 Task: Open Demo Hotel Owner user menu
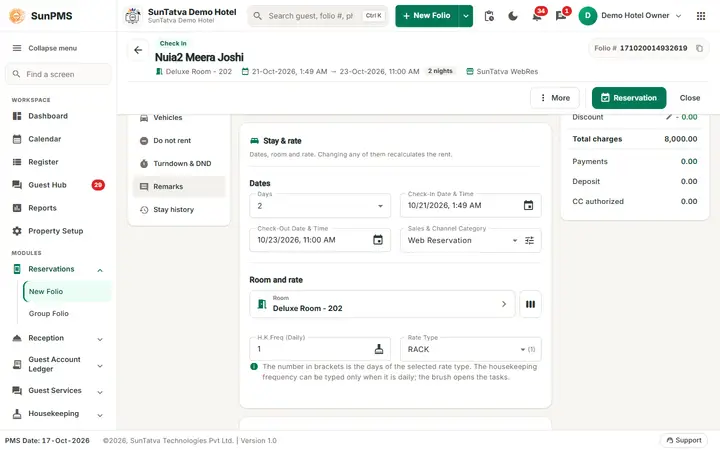click(x=630, y=16)
